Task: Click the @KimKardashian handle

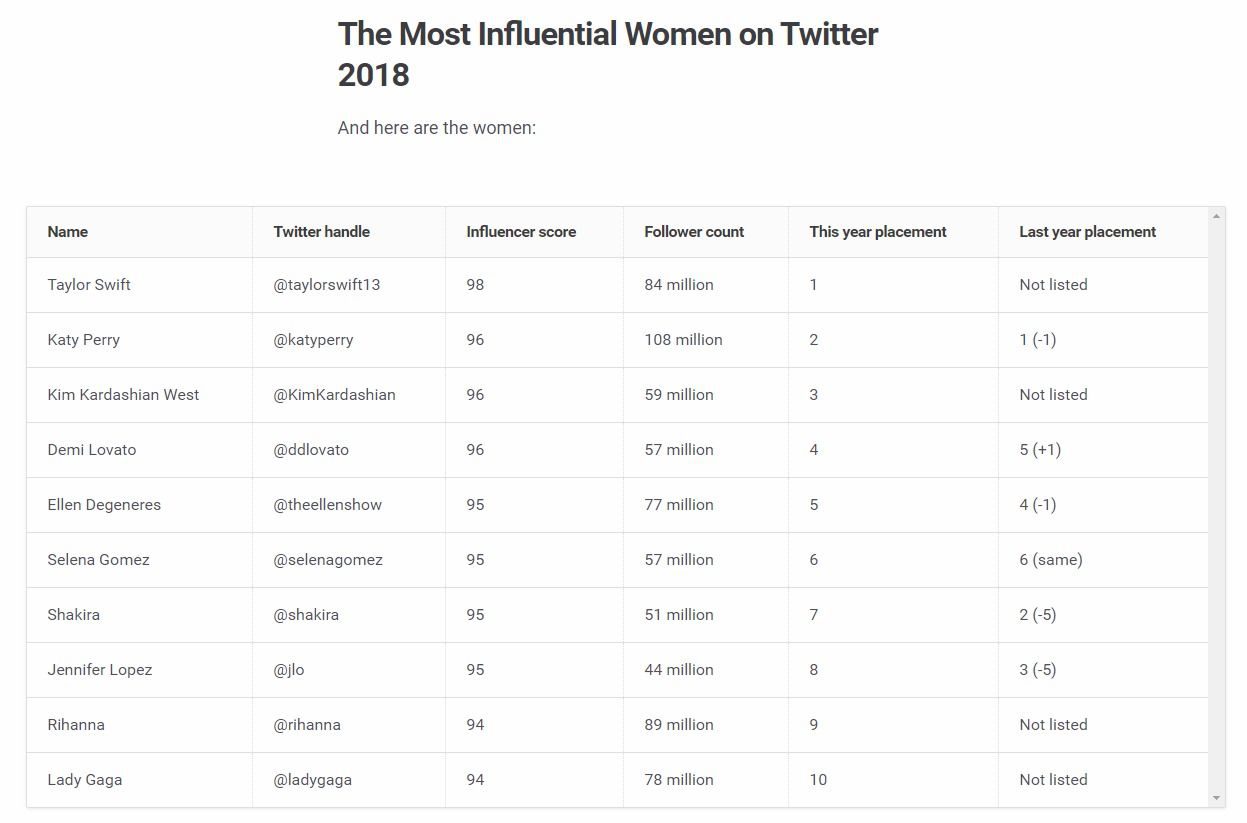Action: point(335,395)
